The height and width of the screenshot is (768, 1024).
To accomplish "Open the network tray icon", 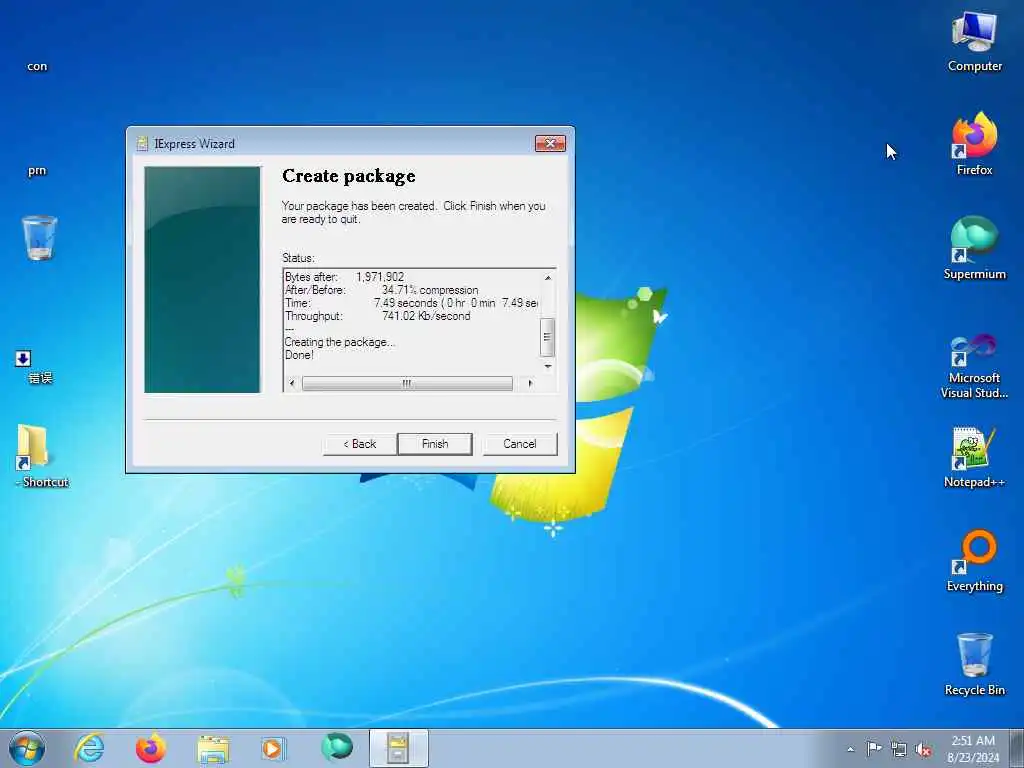I will 899,749.
